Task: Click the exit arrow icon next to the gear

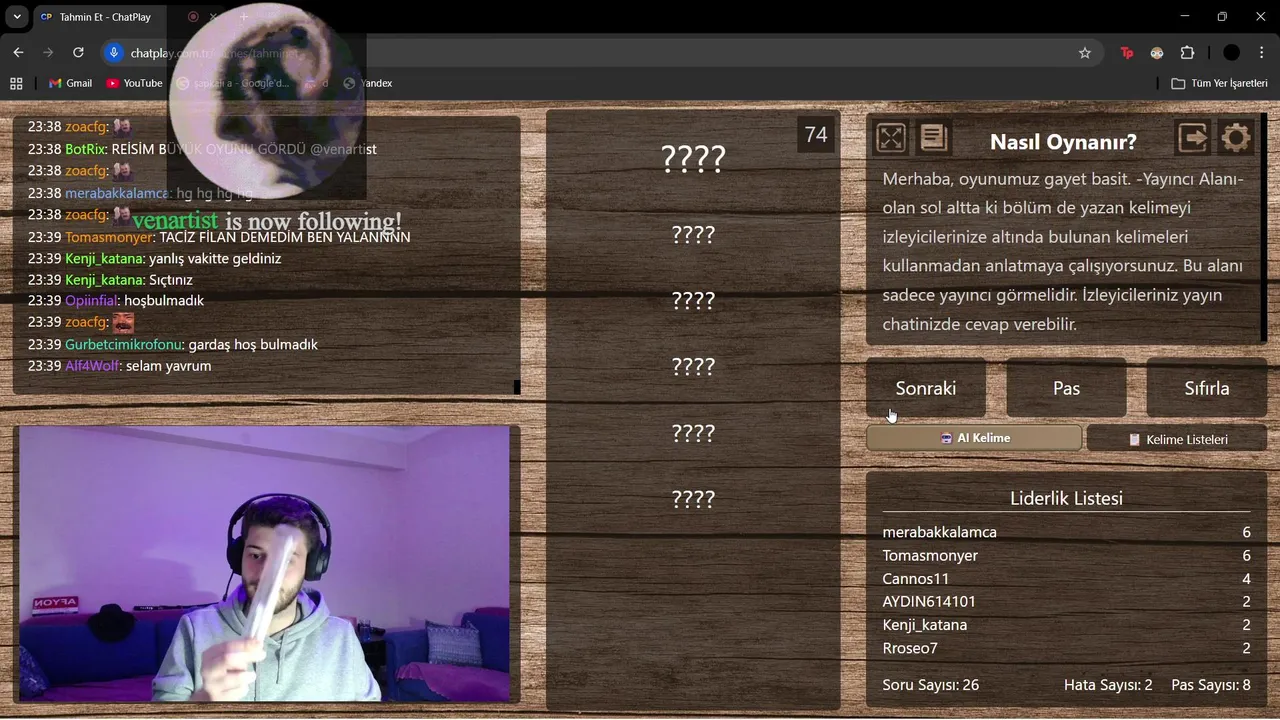Action: coord(1193,138)
